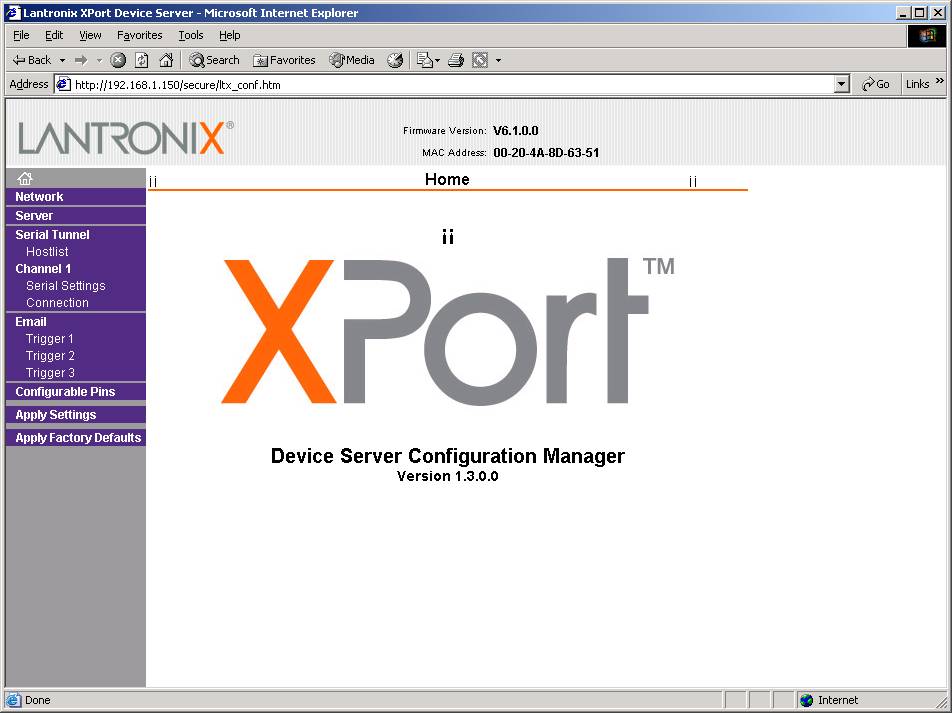Open the Search toolbar button
The width and height of the screenshot is (952, 713).
pos(214,60)
